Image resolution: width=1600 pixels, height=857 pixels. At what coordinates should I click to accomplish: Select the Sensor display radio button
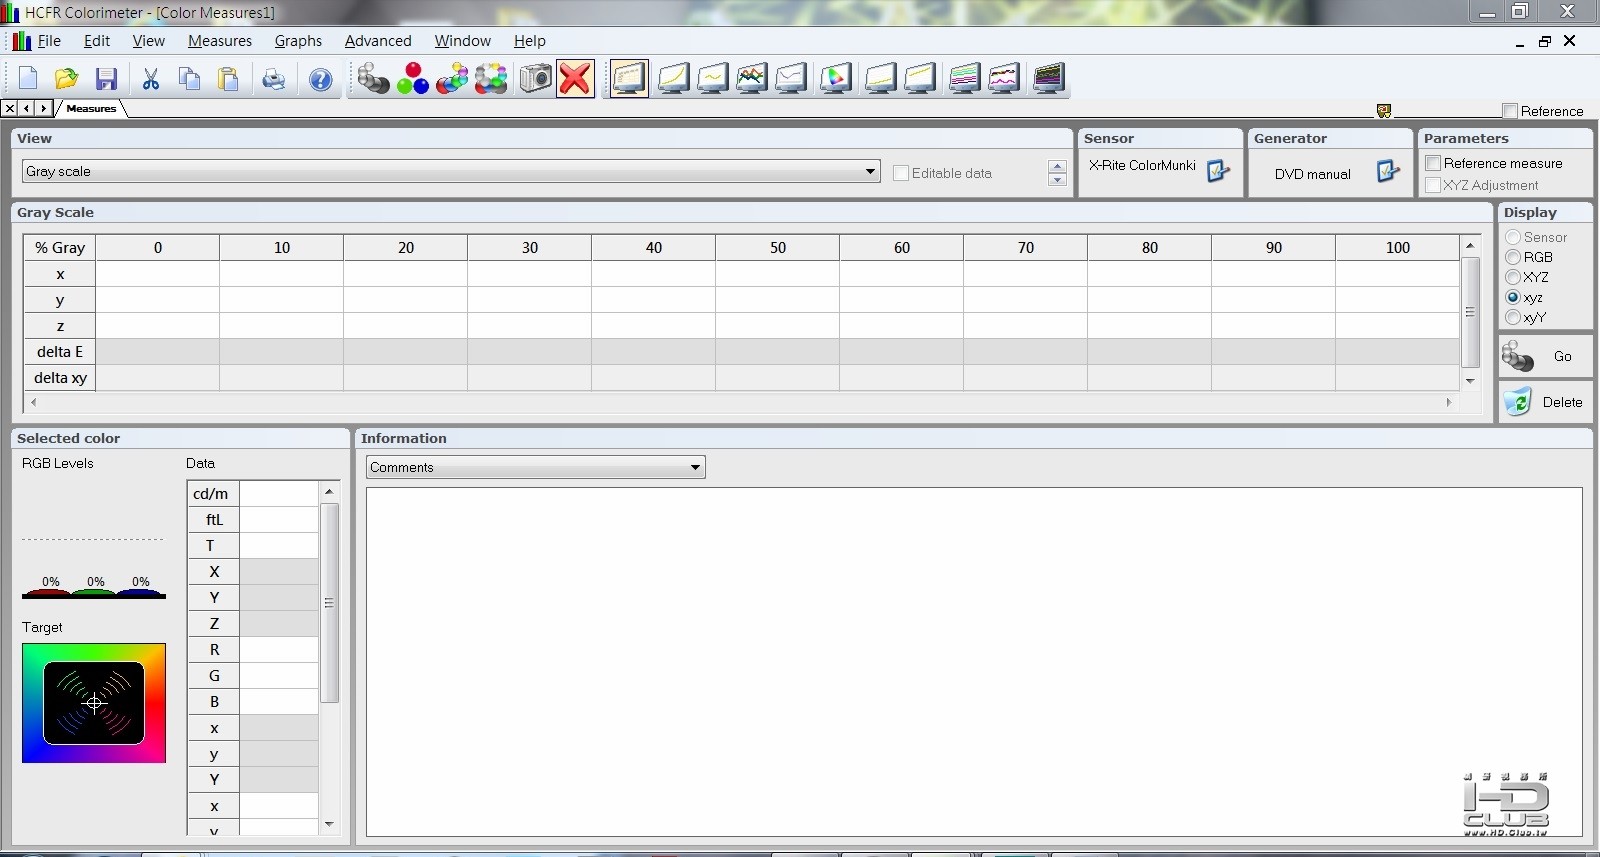coord(1513,237)
